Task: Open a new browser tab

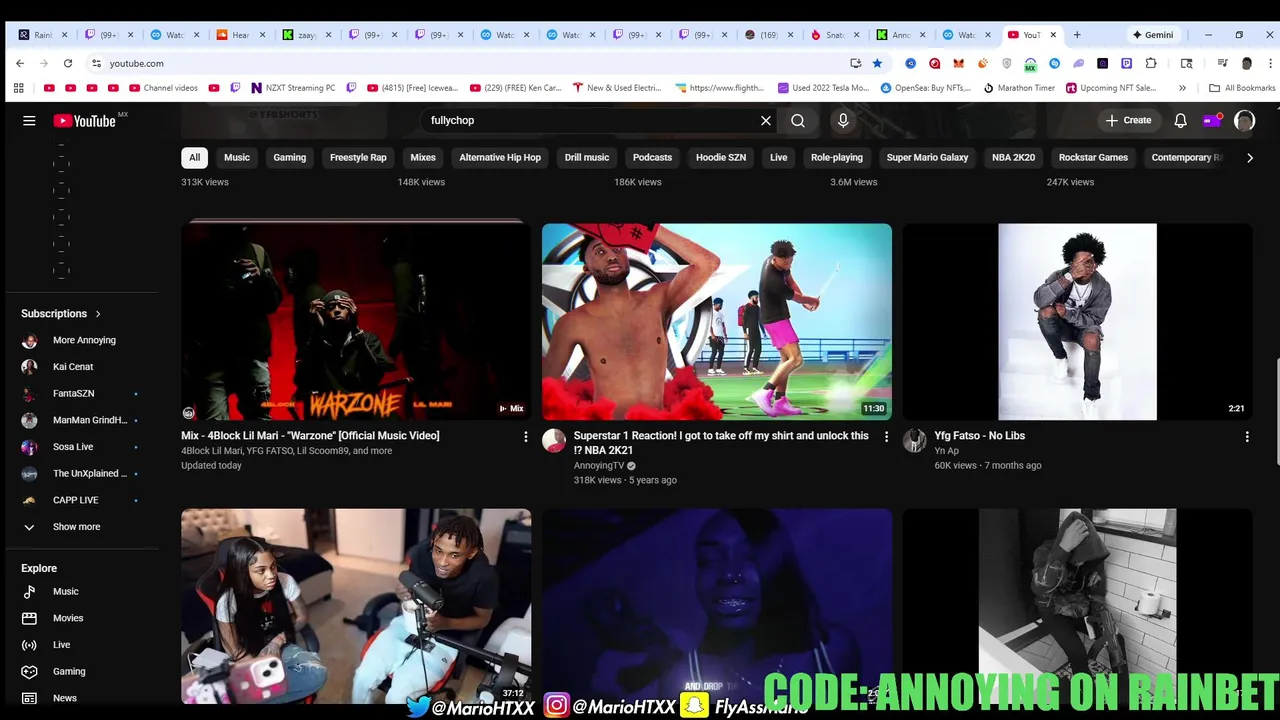Action: [x=1077, y=35]
